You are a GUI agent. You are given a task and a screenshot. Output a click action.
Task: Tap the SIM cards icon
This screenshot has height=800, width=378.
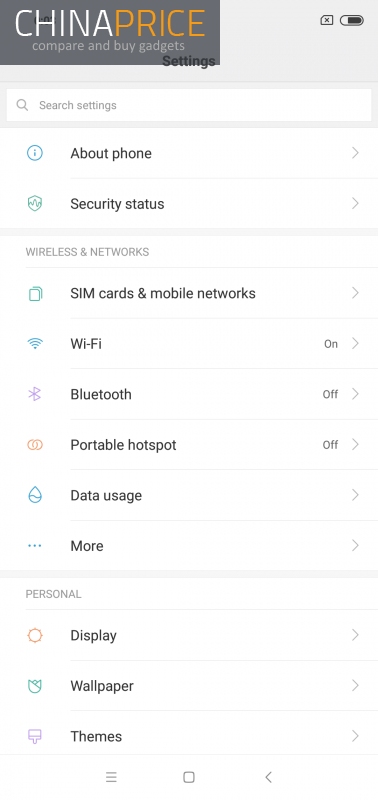(x=35, y=293)
